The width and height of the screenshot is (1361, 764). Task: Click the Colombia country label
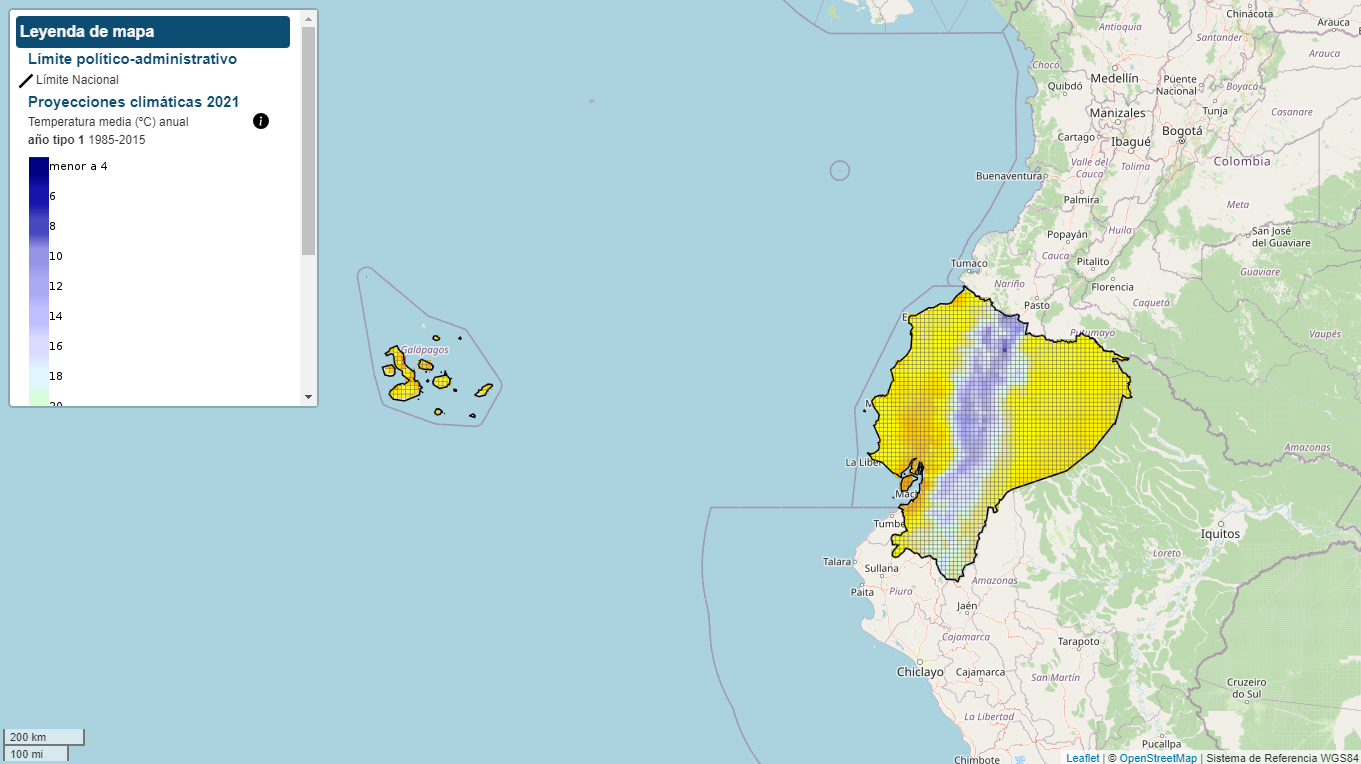coord(1242,161)
